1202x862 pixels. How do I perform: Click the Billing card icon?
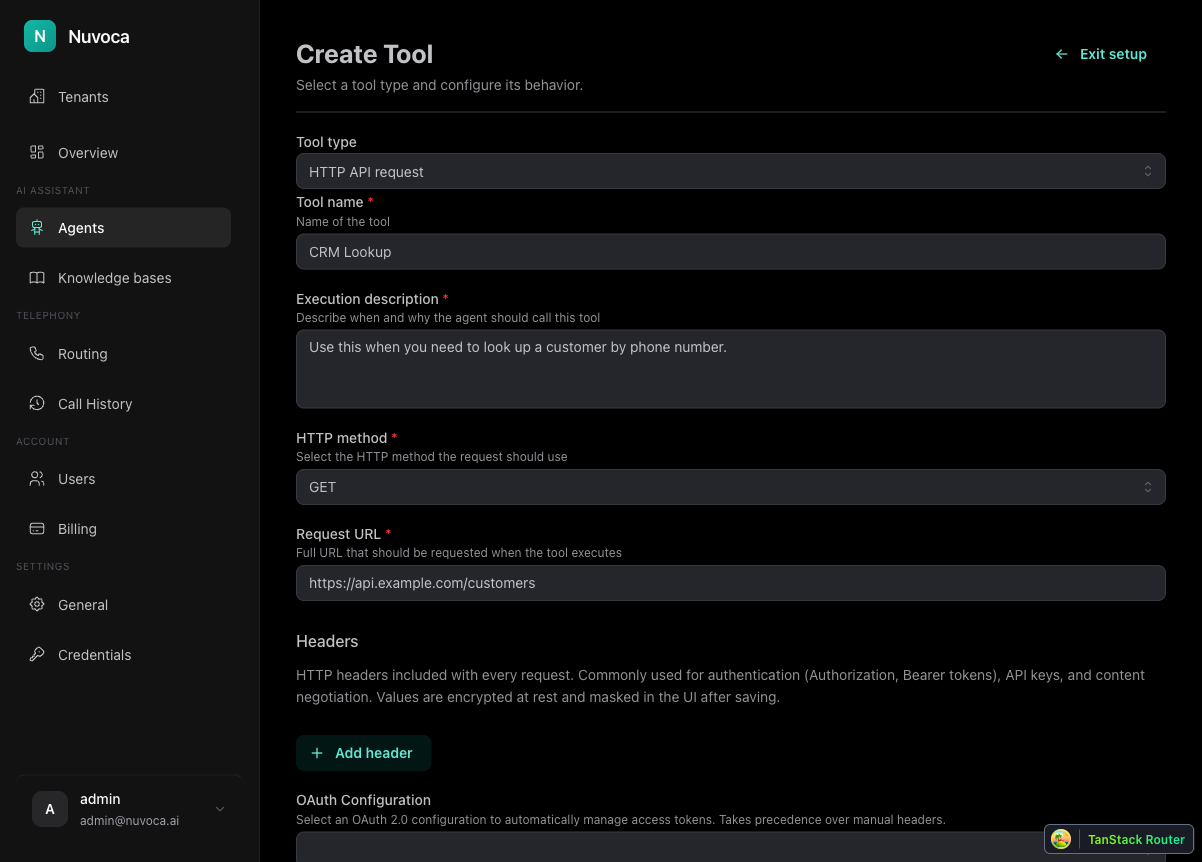(x=37, y=528)
